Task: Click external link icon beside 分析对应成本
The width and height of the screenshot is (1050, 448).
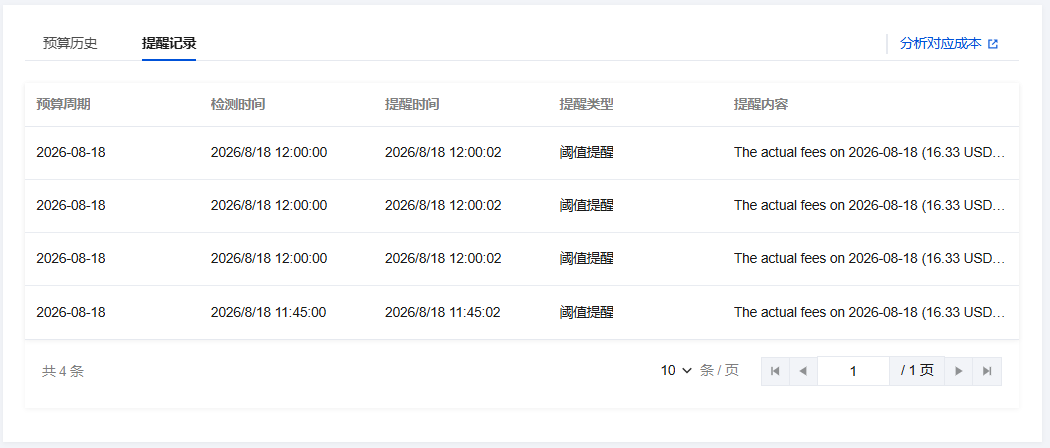Action: click(993, 44)
